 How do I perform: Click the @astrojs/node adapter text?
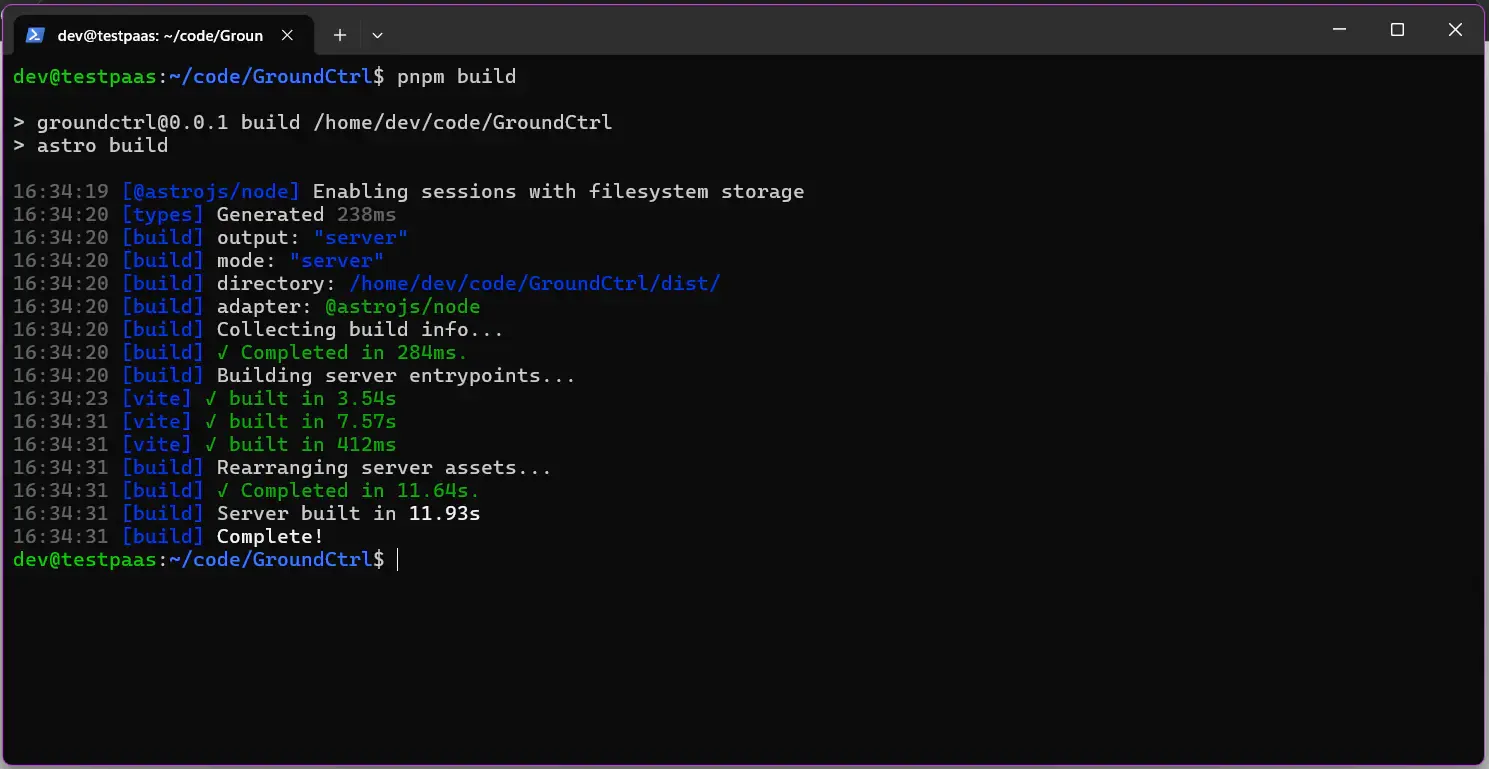(404, 306)
